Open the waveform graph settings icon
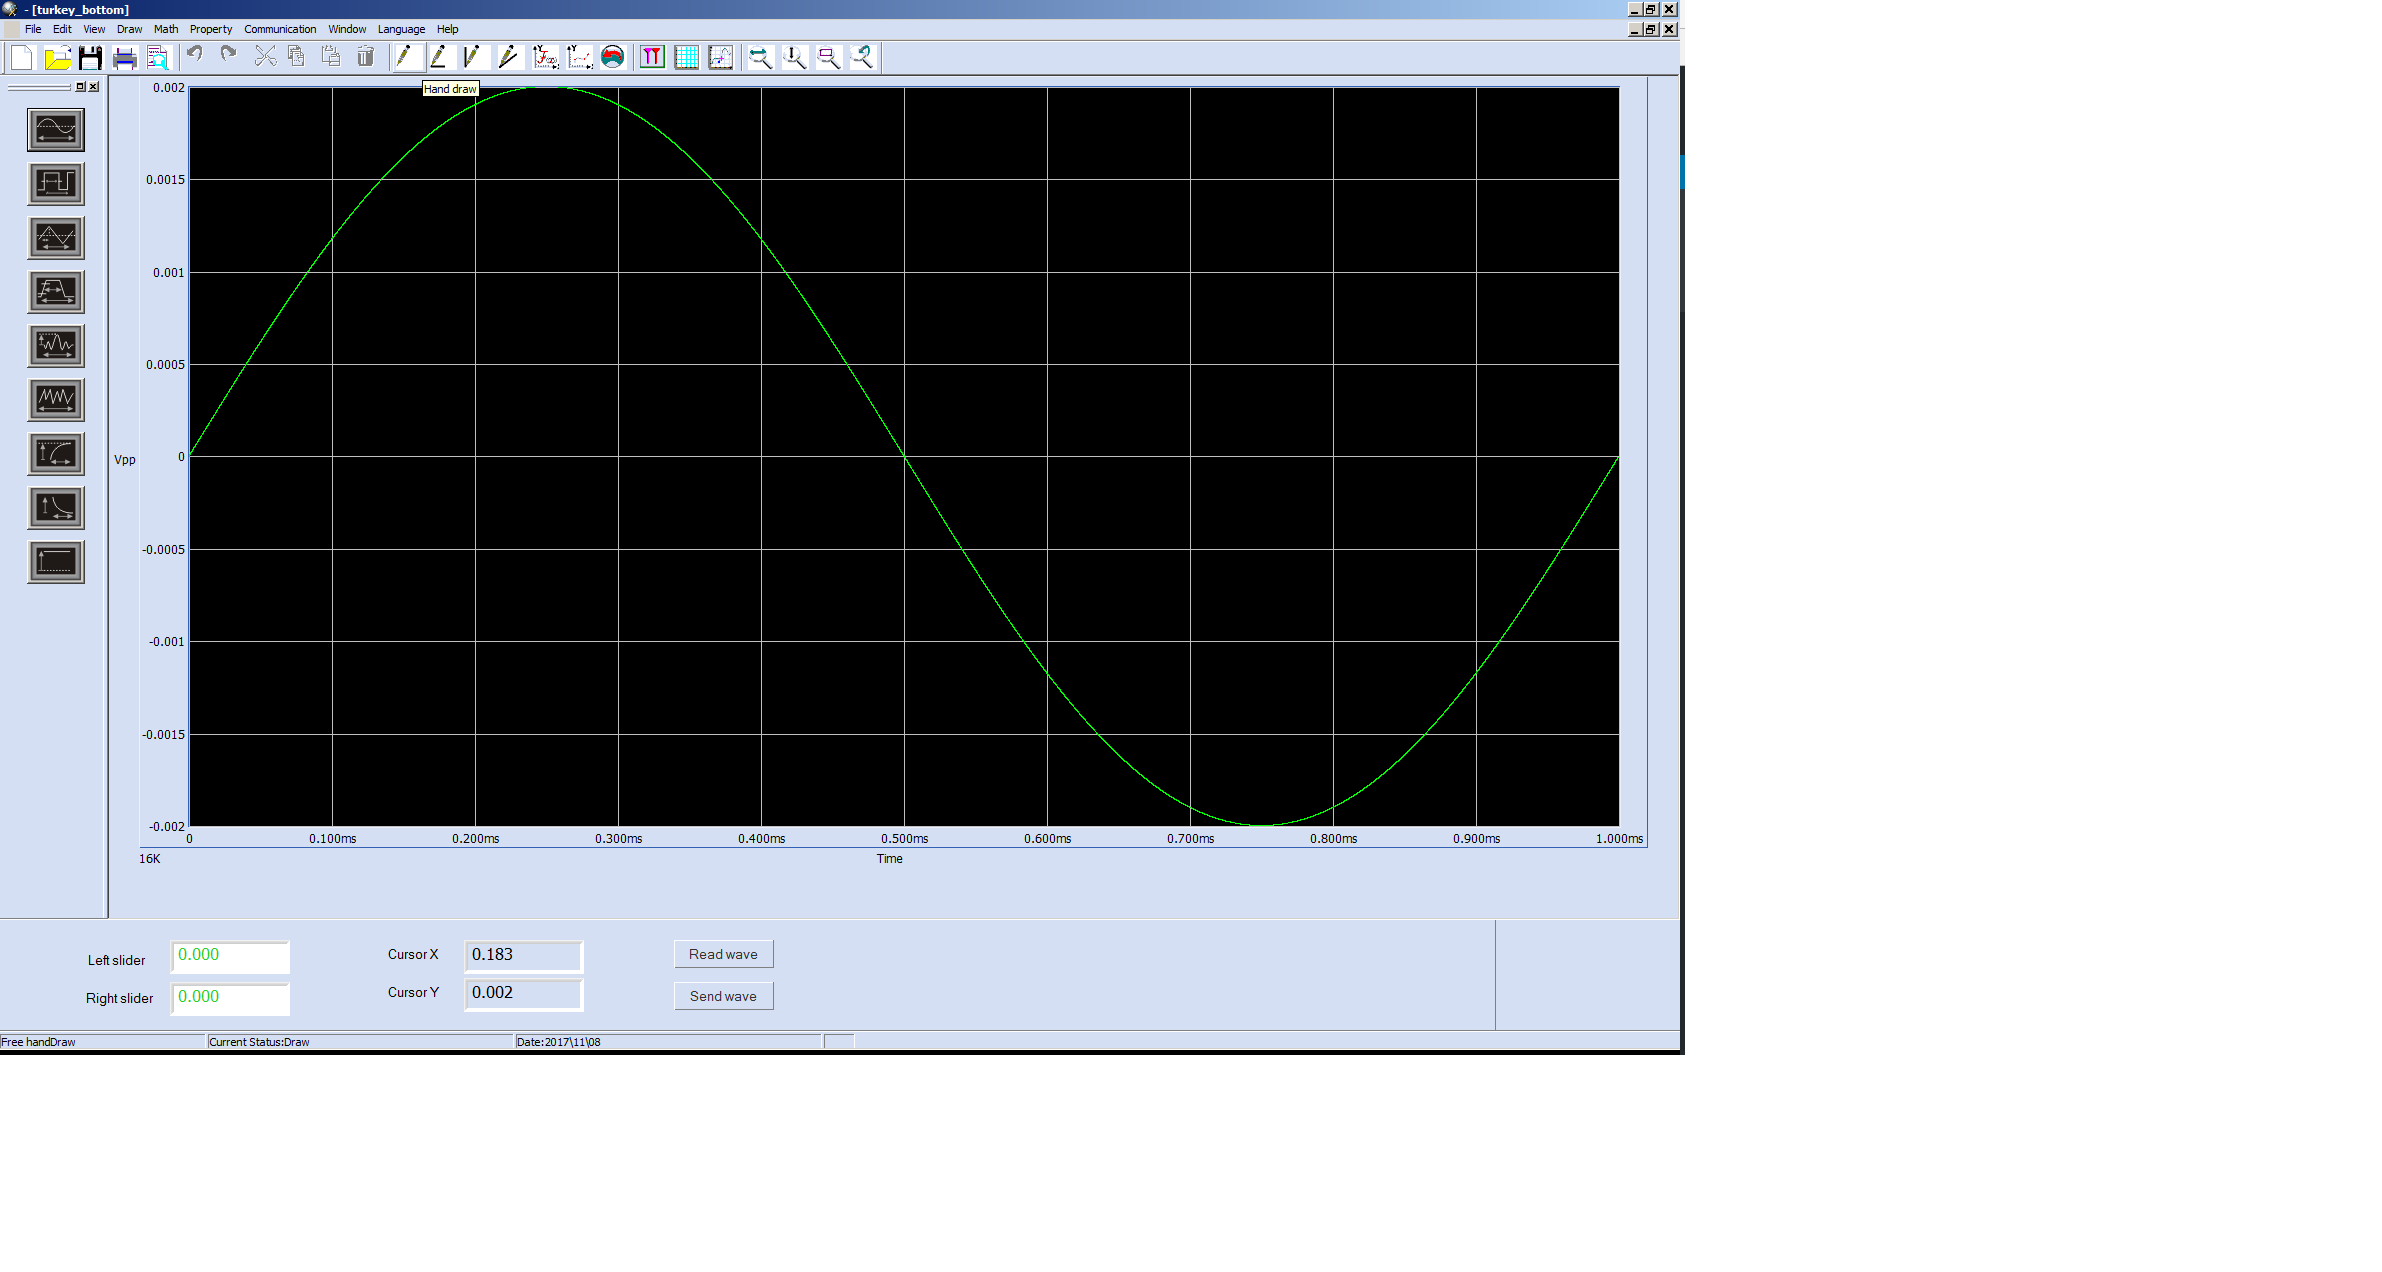This screenshot has width=2382, height=1272. [720, 58]
